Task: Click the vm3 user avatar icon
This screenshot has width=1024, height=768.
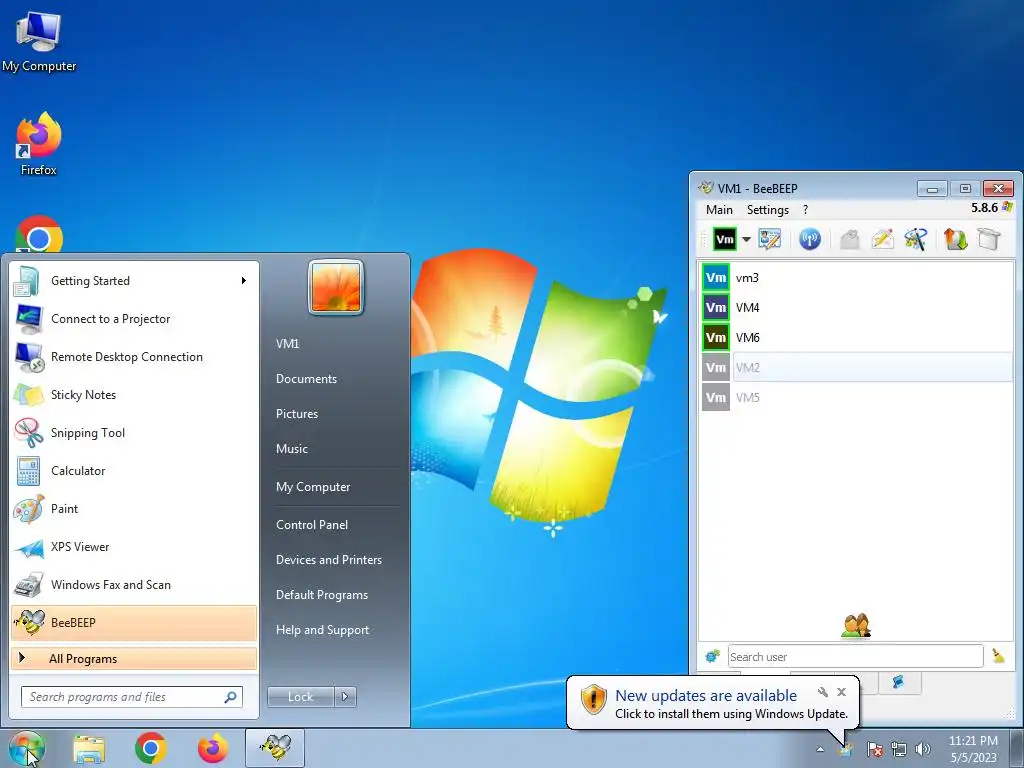Action: point(716,278)
